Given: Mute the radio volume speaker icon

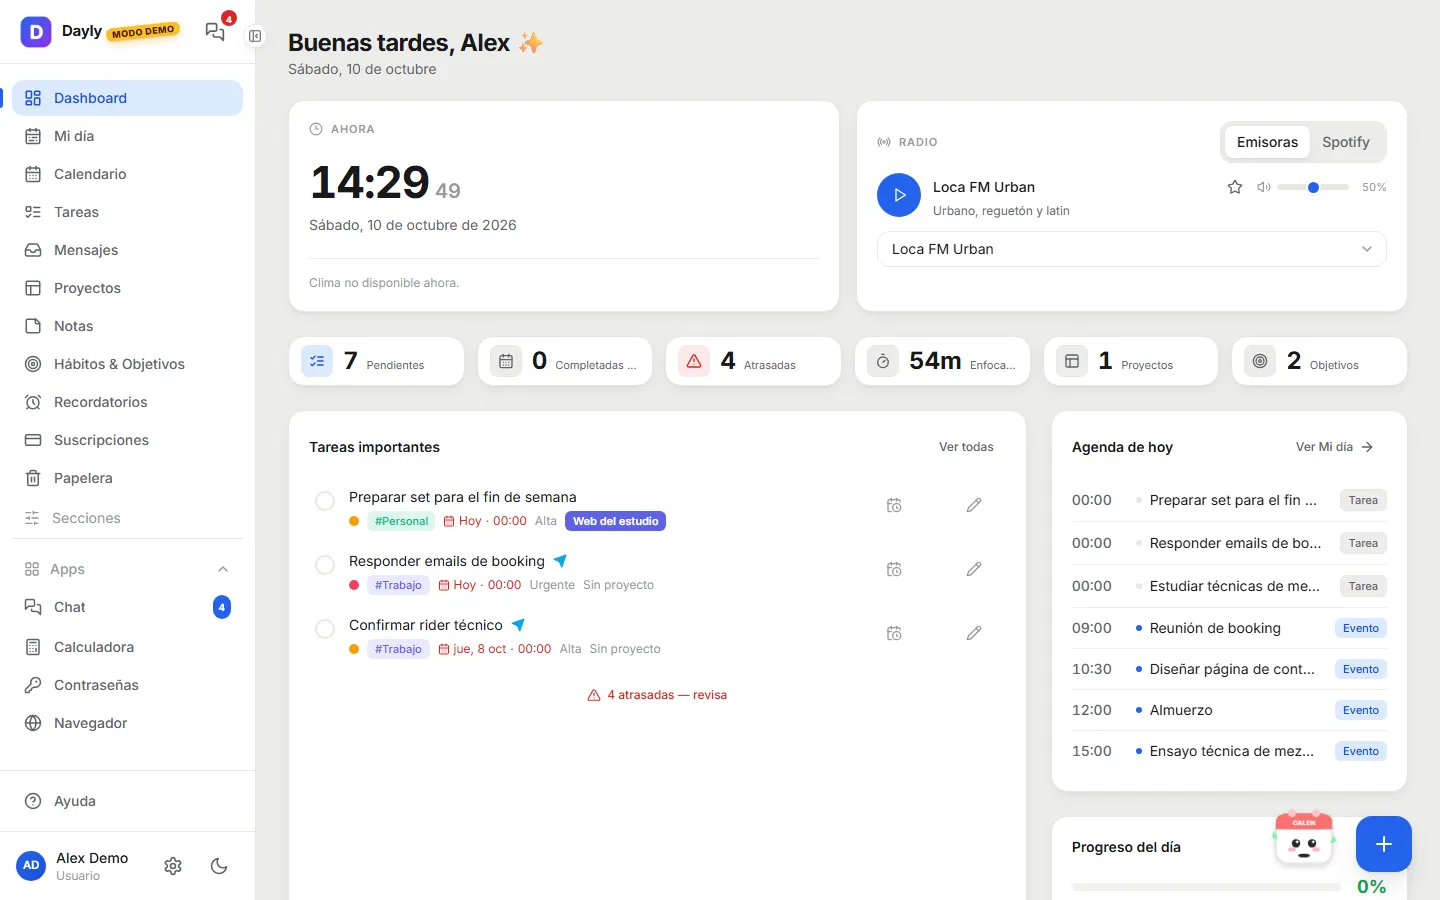Looking at the screenshot, I should click(1263, 187).
